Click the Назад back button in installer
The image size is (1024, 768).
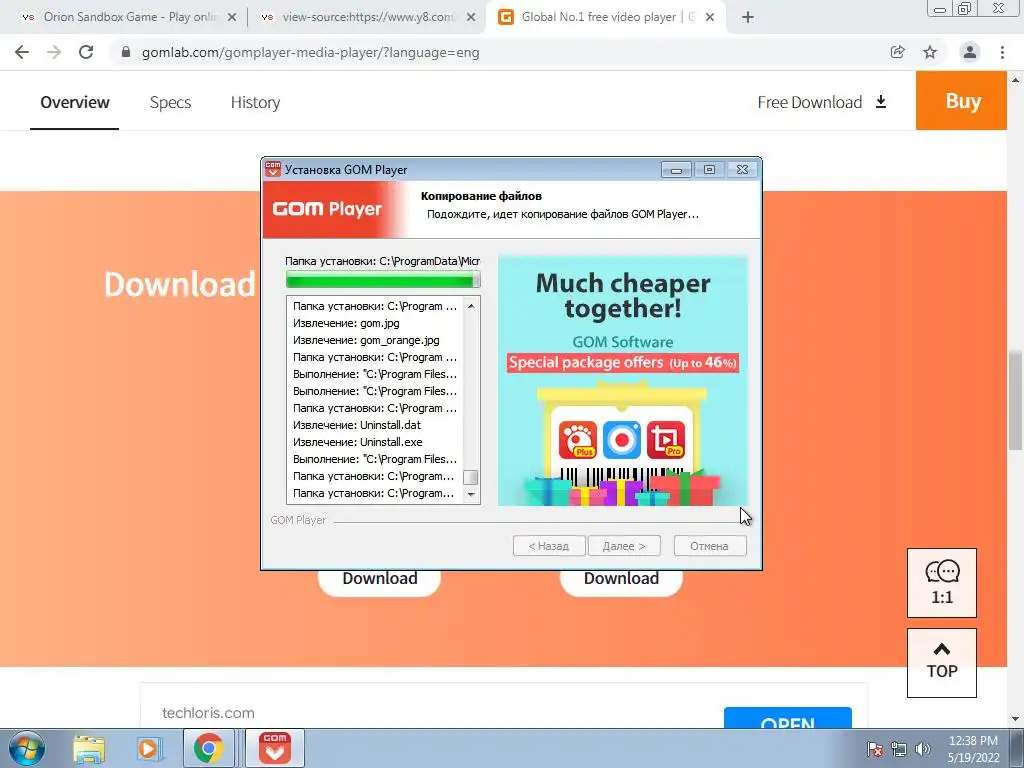pos(549,546)
